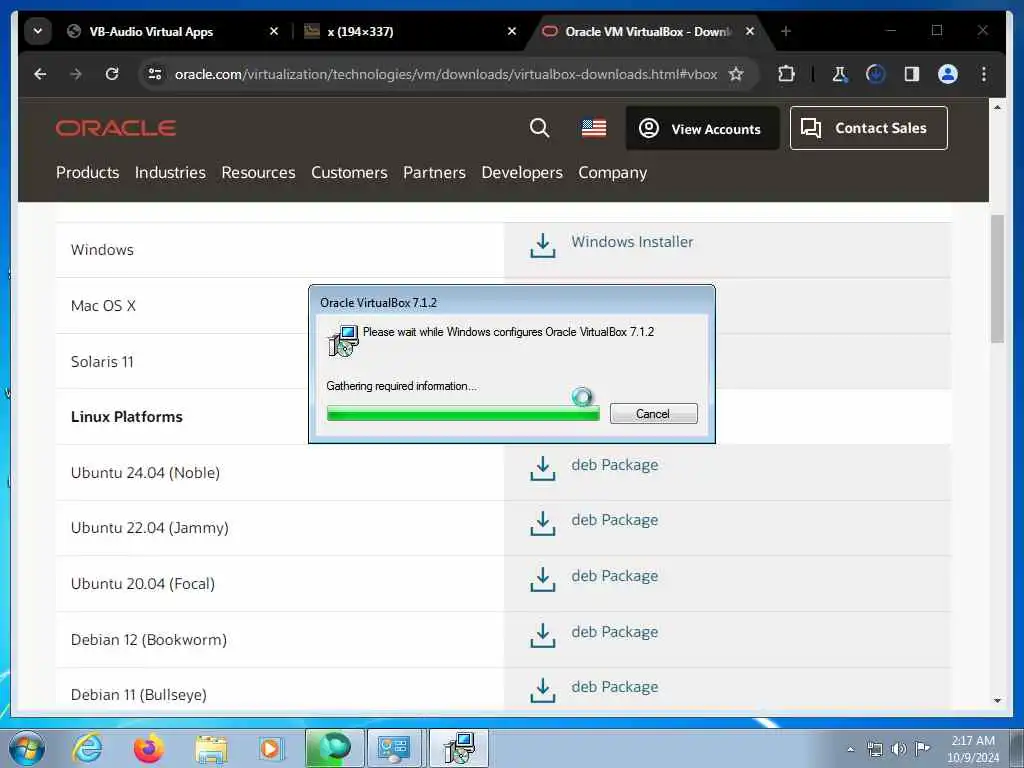Click deb Package link for Ubuntu 22.04
This screenshot has height=768, width=1024.
[615, 520]
